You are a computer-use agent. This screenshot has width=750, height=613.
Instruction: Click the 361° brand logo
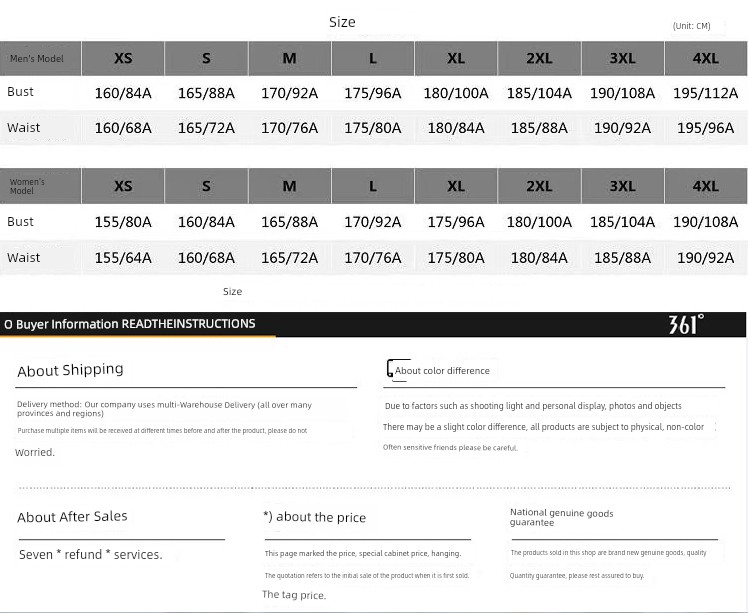[686, 324]
